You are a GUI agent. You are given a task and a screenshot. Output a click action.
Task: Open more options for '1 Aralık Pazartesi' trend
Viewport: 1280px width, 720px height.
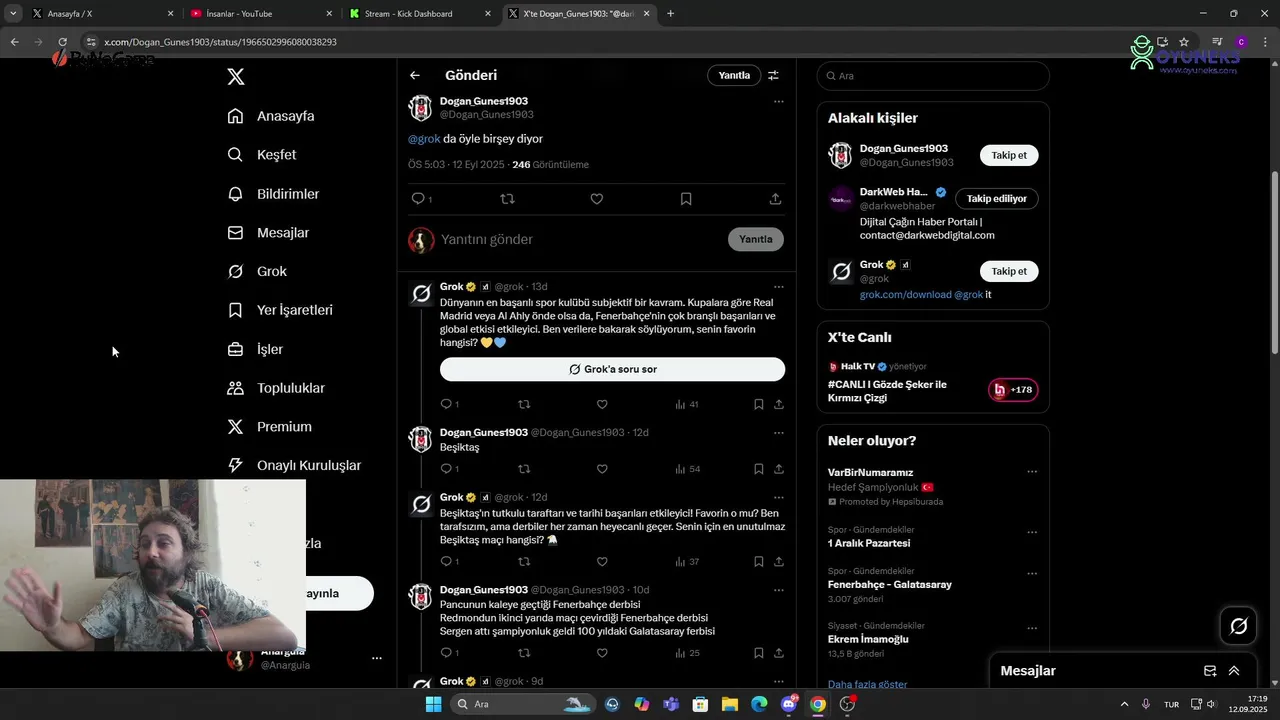click(x=1032, y=532)
